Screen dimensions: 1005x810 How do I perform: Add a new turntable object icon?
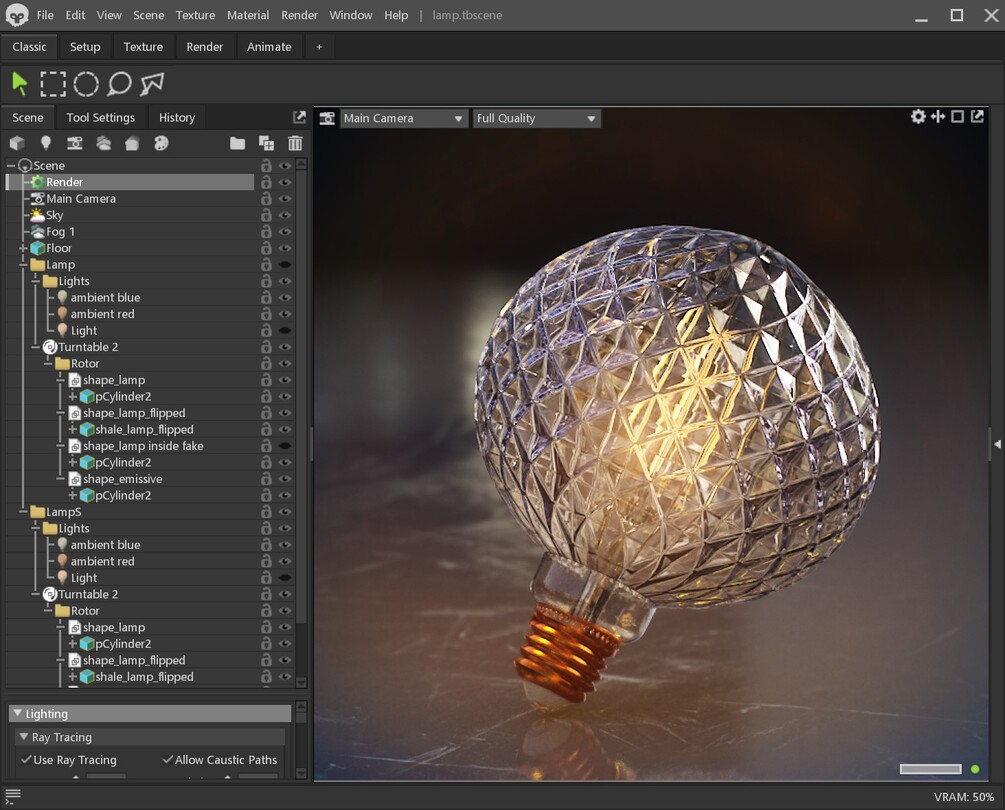pos(161,143)
